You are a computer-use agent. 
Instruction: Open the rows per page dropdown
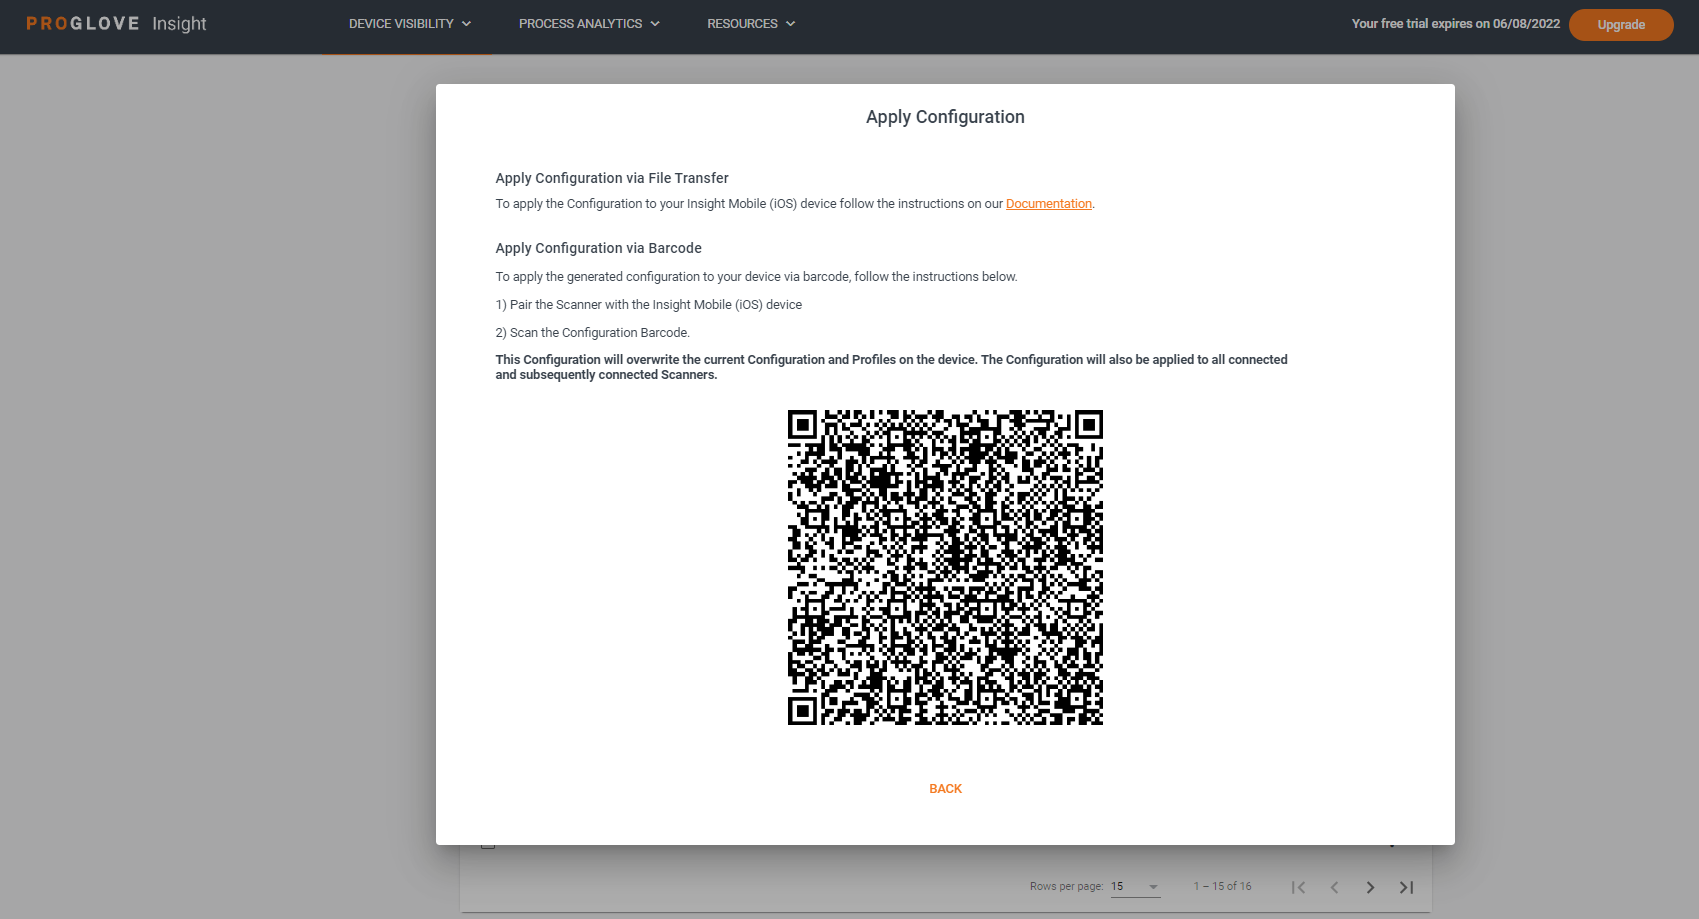click(1135, 887)
